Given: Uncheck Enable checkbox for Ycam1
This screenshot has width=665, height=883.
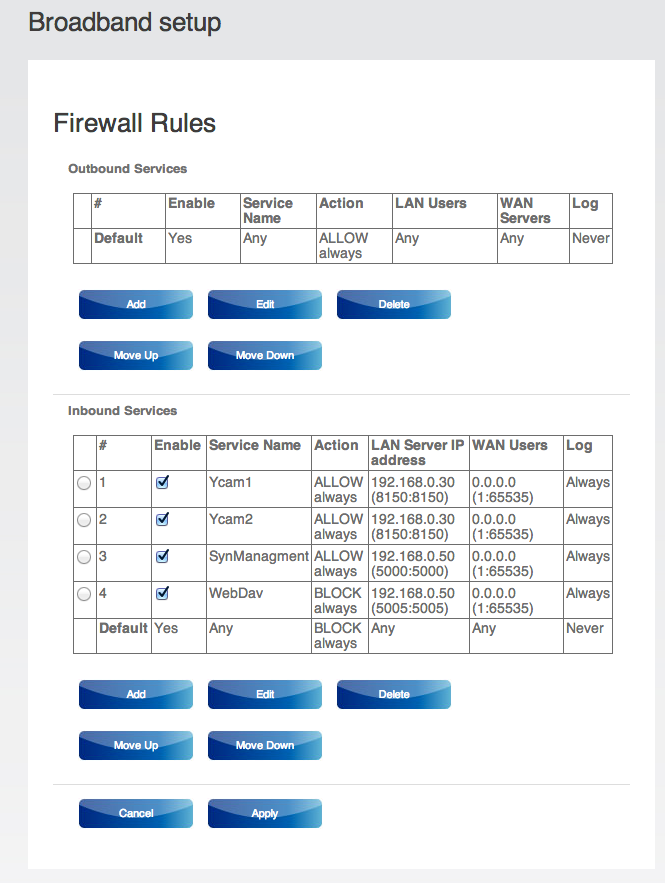Looking at the screenshot, I should (x=162, y=482).
